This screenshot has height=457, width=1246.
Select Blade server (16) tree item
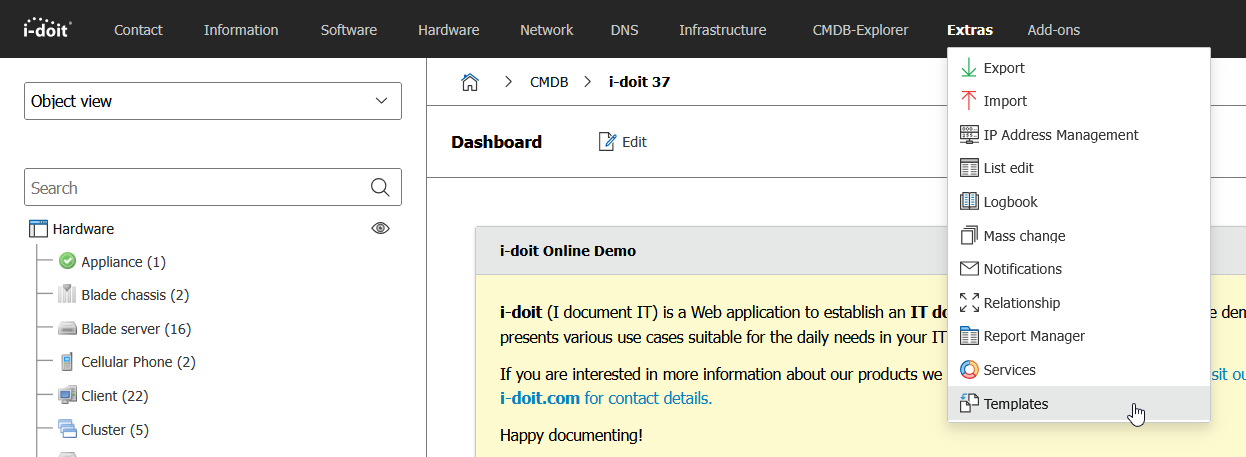135,329
